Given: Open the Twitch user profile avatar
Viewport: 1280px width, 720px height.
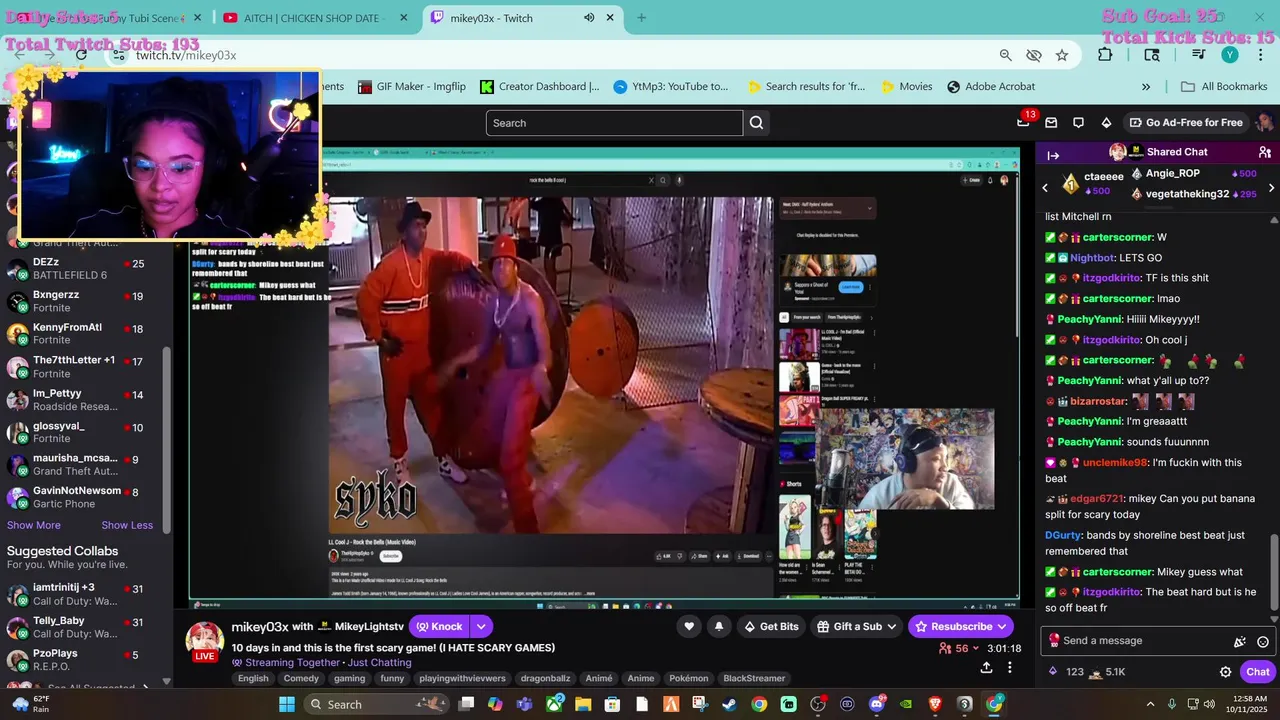Looking at the screenshot, I should coord(1264,123).
